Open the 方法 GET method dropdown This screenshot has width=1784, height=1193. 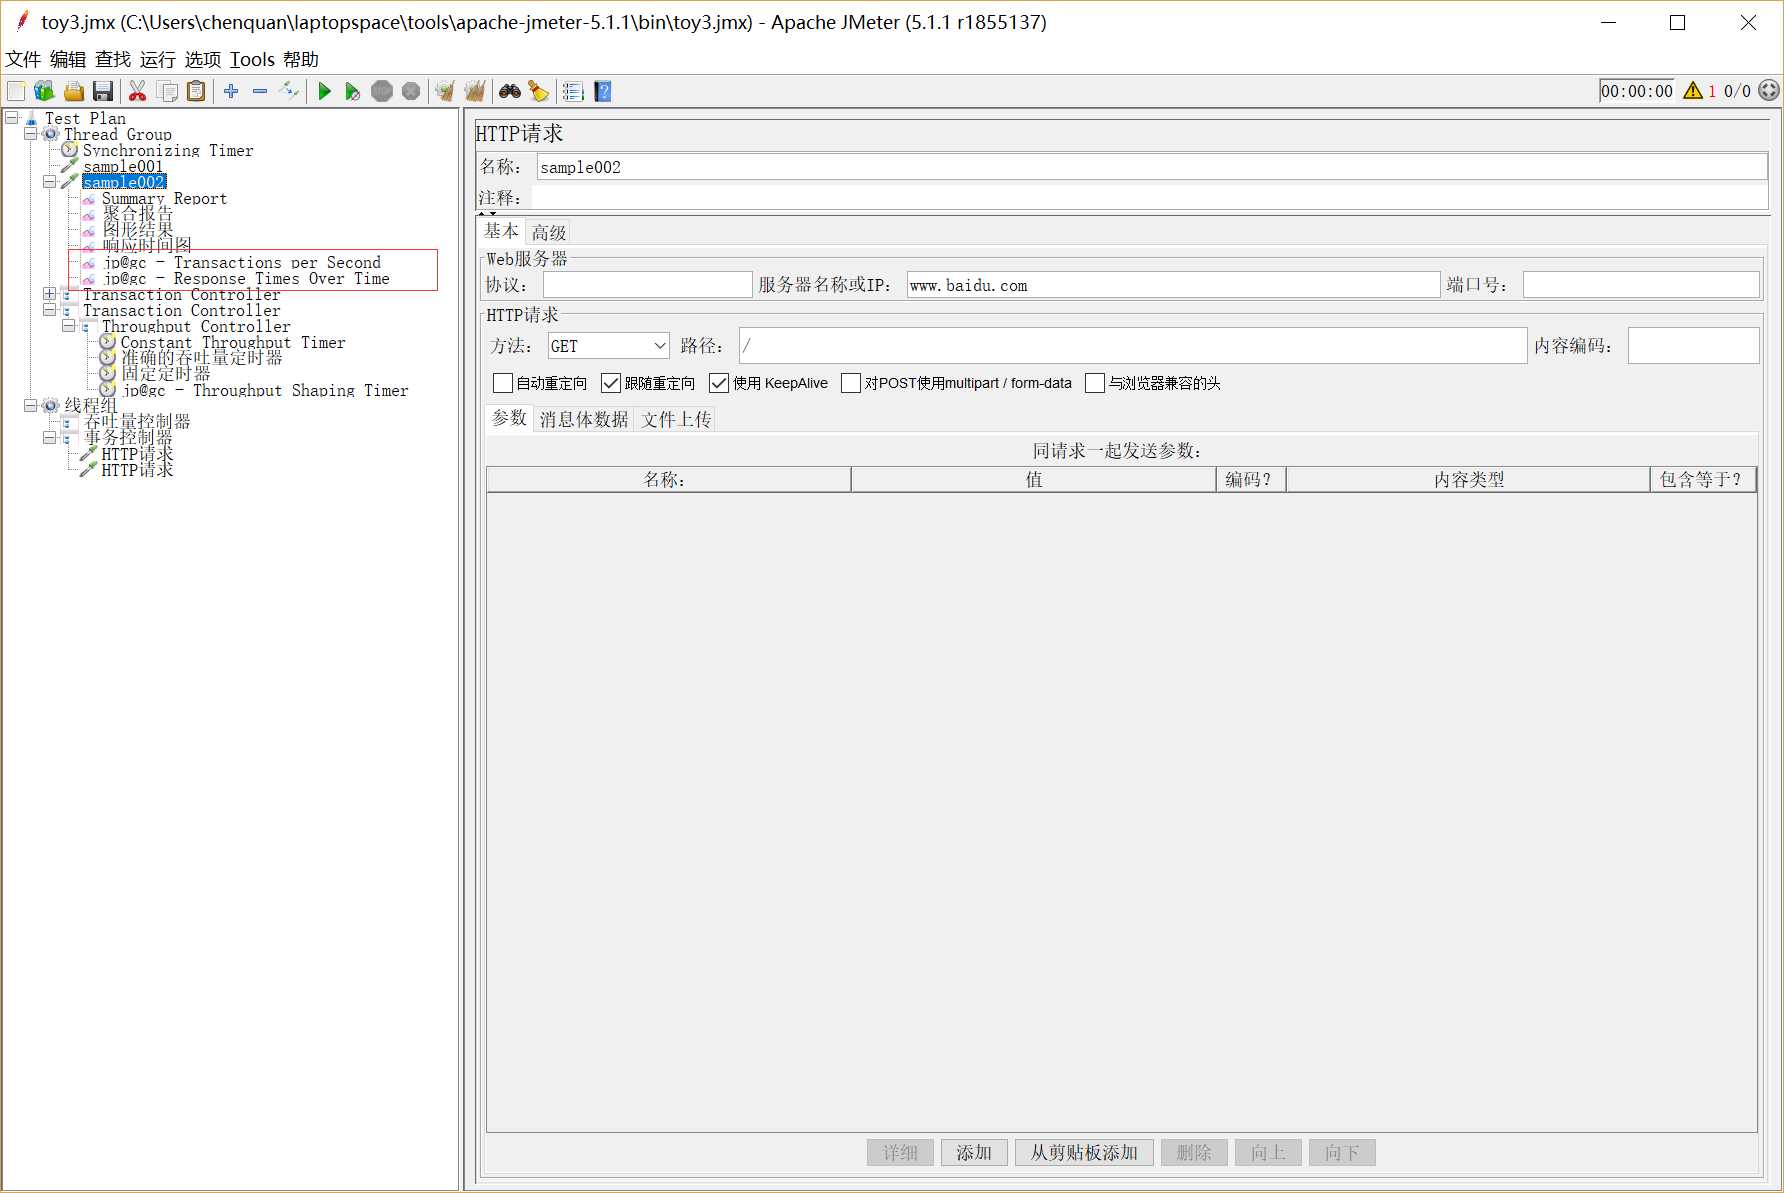coord(608,346)
